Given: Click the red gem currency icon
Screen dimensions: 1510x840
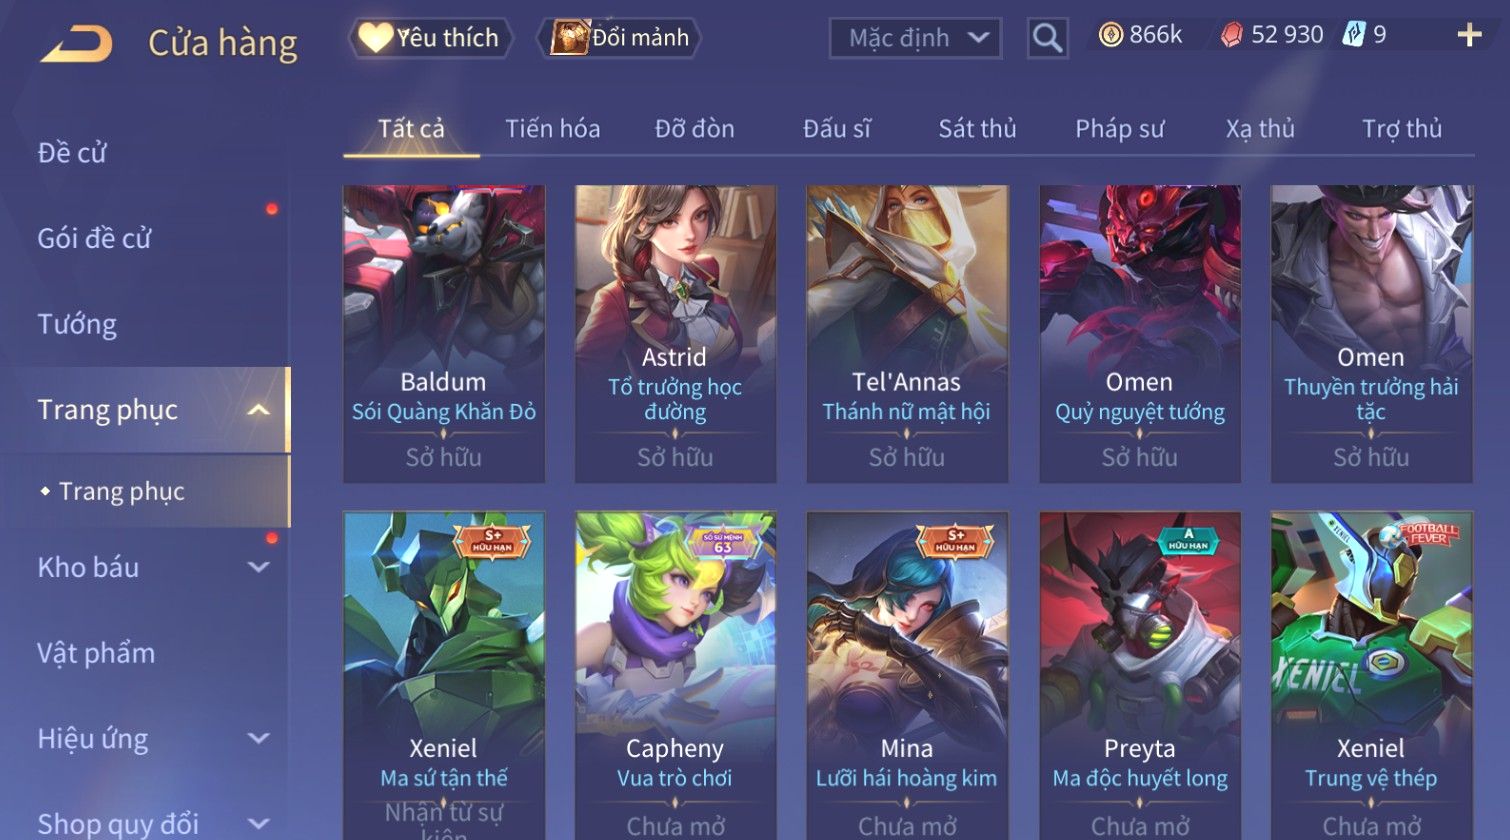Looking at the screenshot, I should click(x=1232, y=36).
